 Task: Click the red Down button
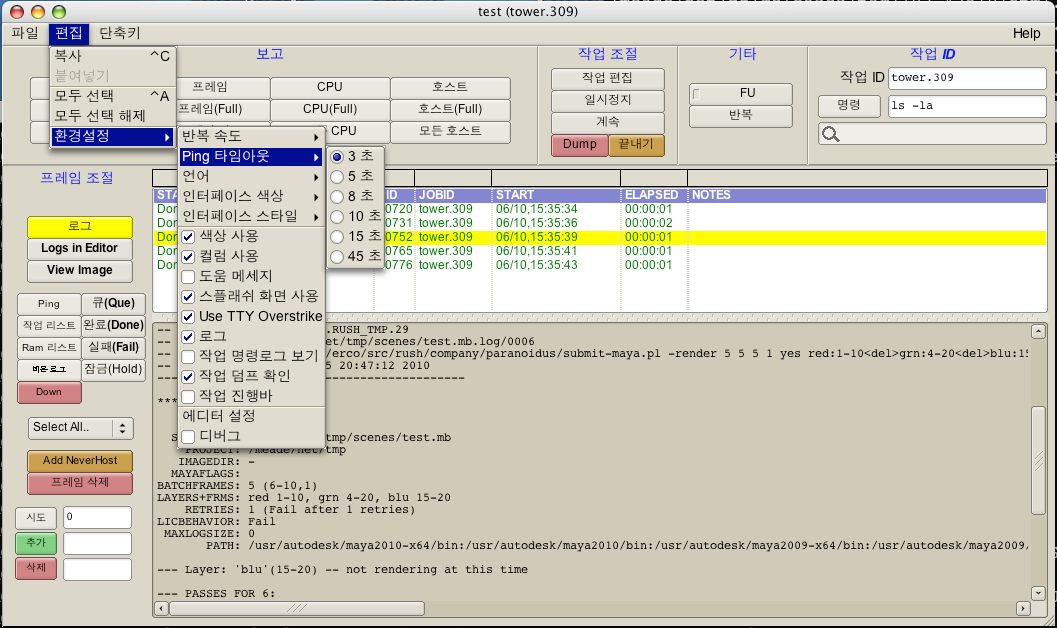point(49,392)
